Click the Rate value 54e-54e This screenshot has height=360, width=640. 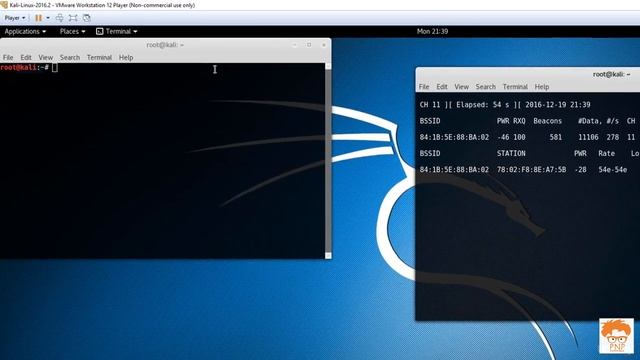(x=613, y=170)
